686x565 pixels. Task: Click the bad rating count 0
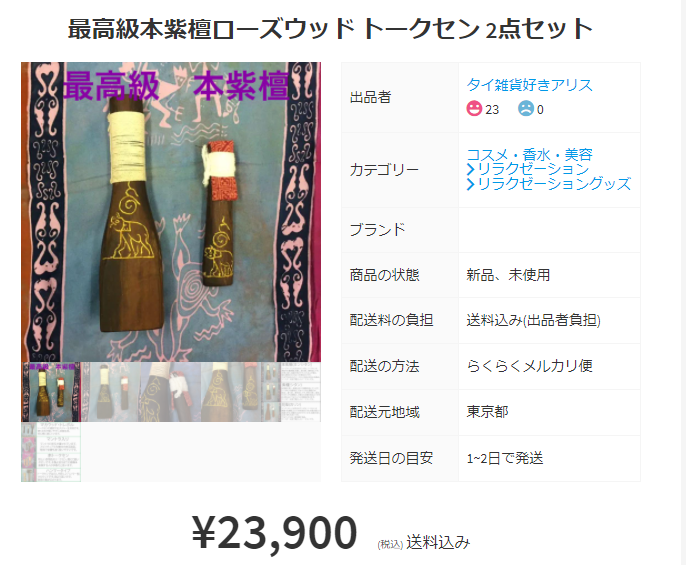pos(540,109)
